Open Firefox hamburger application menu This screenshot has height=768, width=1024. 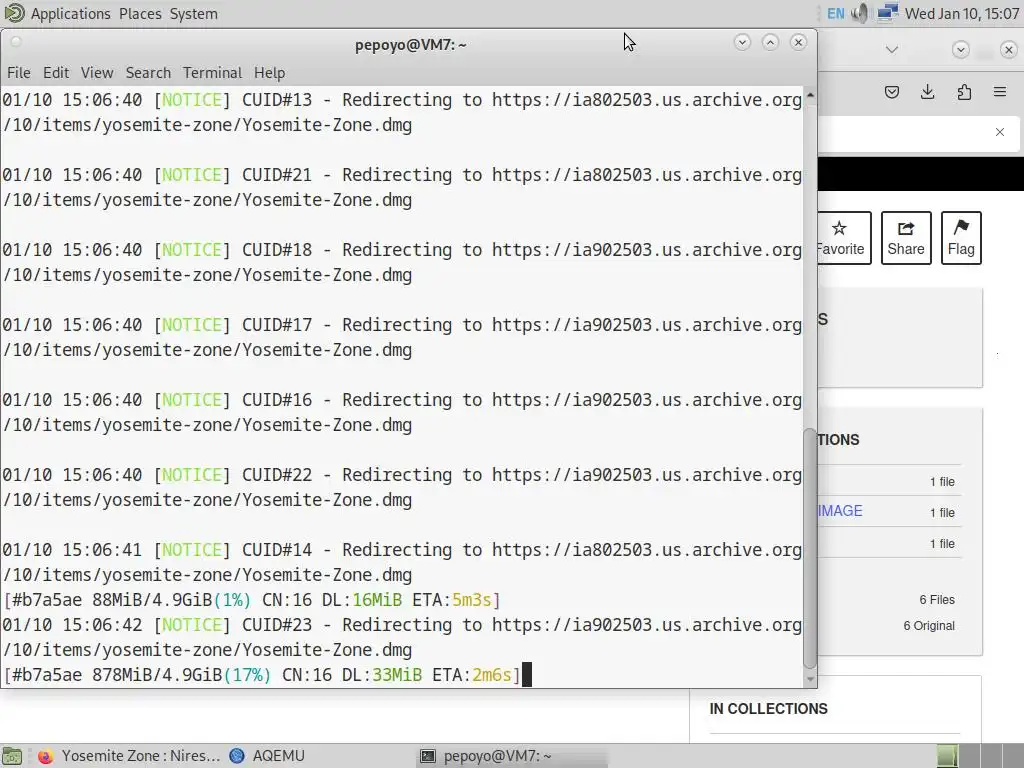pyautogui.click(x=1000, y=92)
